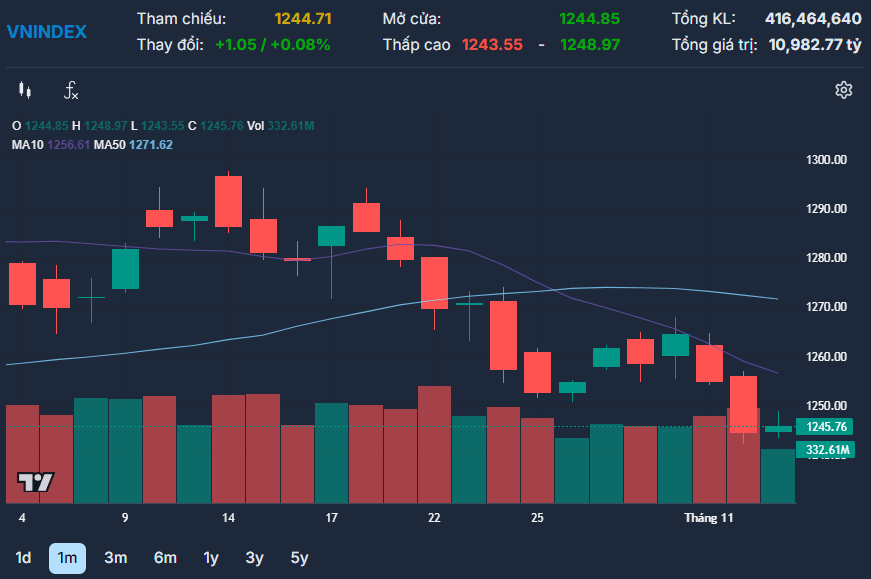Click the 1245.76 current price label
Image resolution: width=871 pixels, height=579 pixels.
pos(826,427)
